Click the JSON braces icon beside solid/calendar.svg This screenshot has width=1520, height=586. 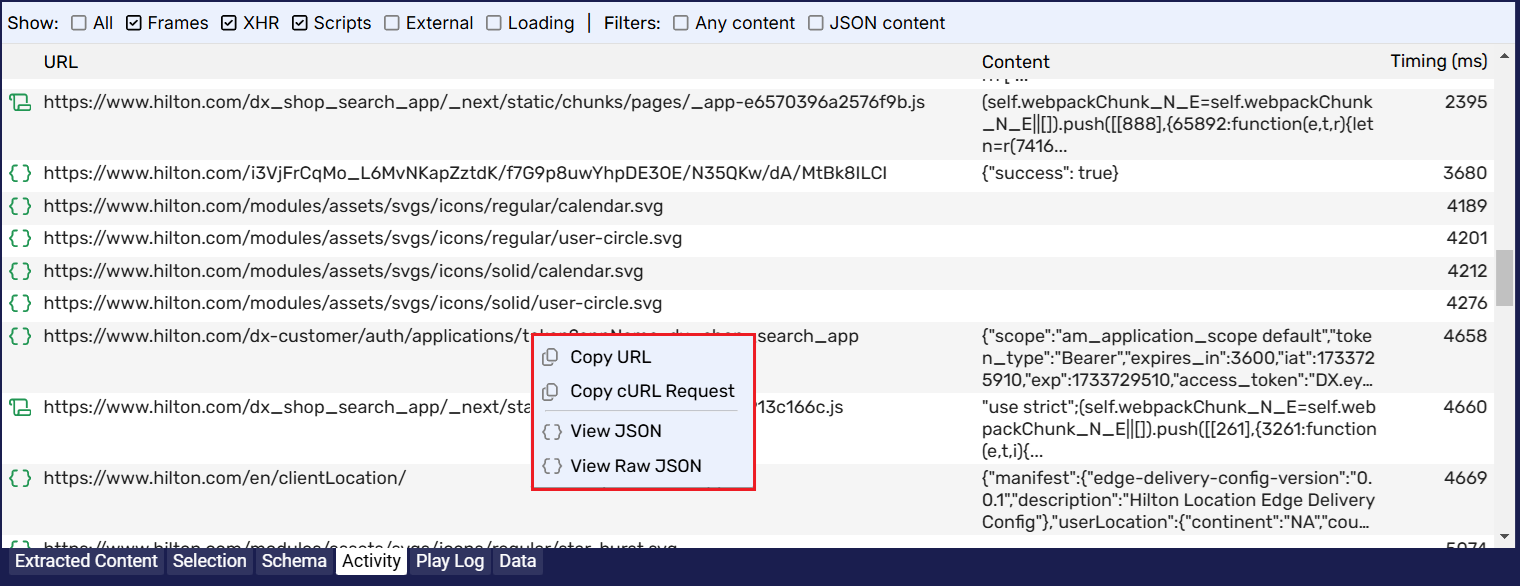click(x=20, y=271)
